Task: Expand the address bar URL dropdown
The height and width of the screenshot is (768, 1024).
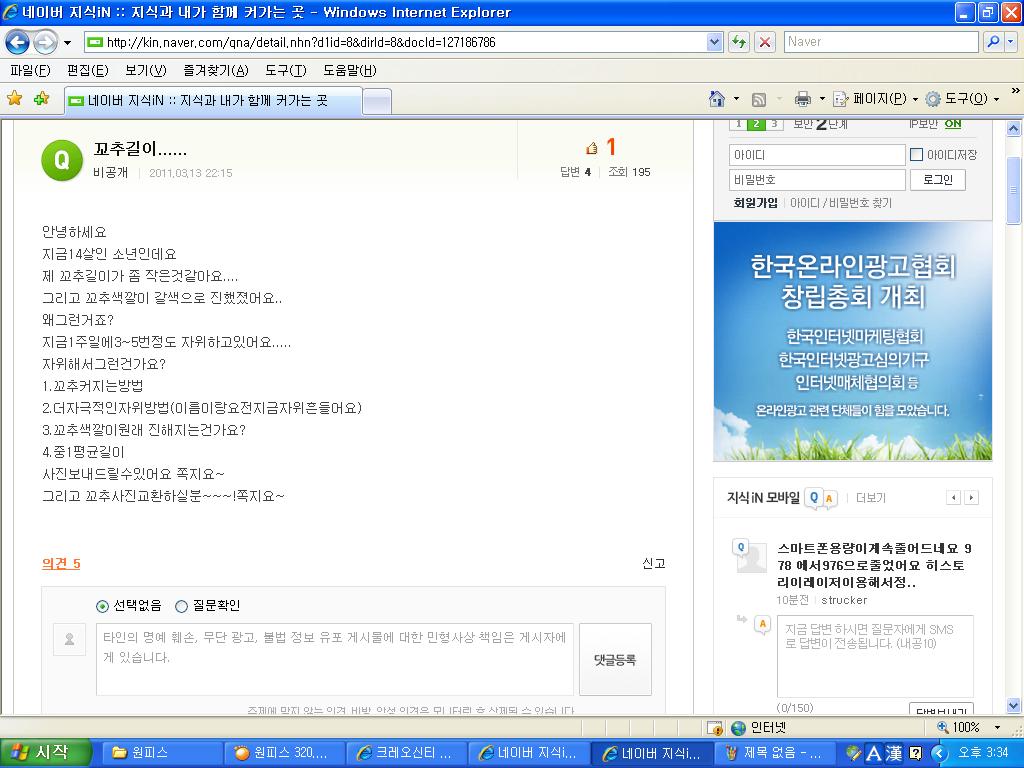Action: (x=714, y=42)
